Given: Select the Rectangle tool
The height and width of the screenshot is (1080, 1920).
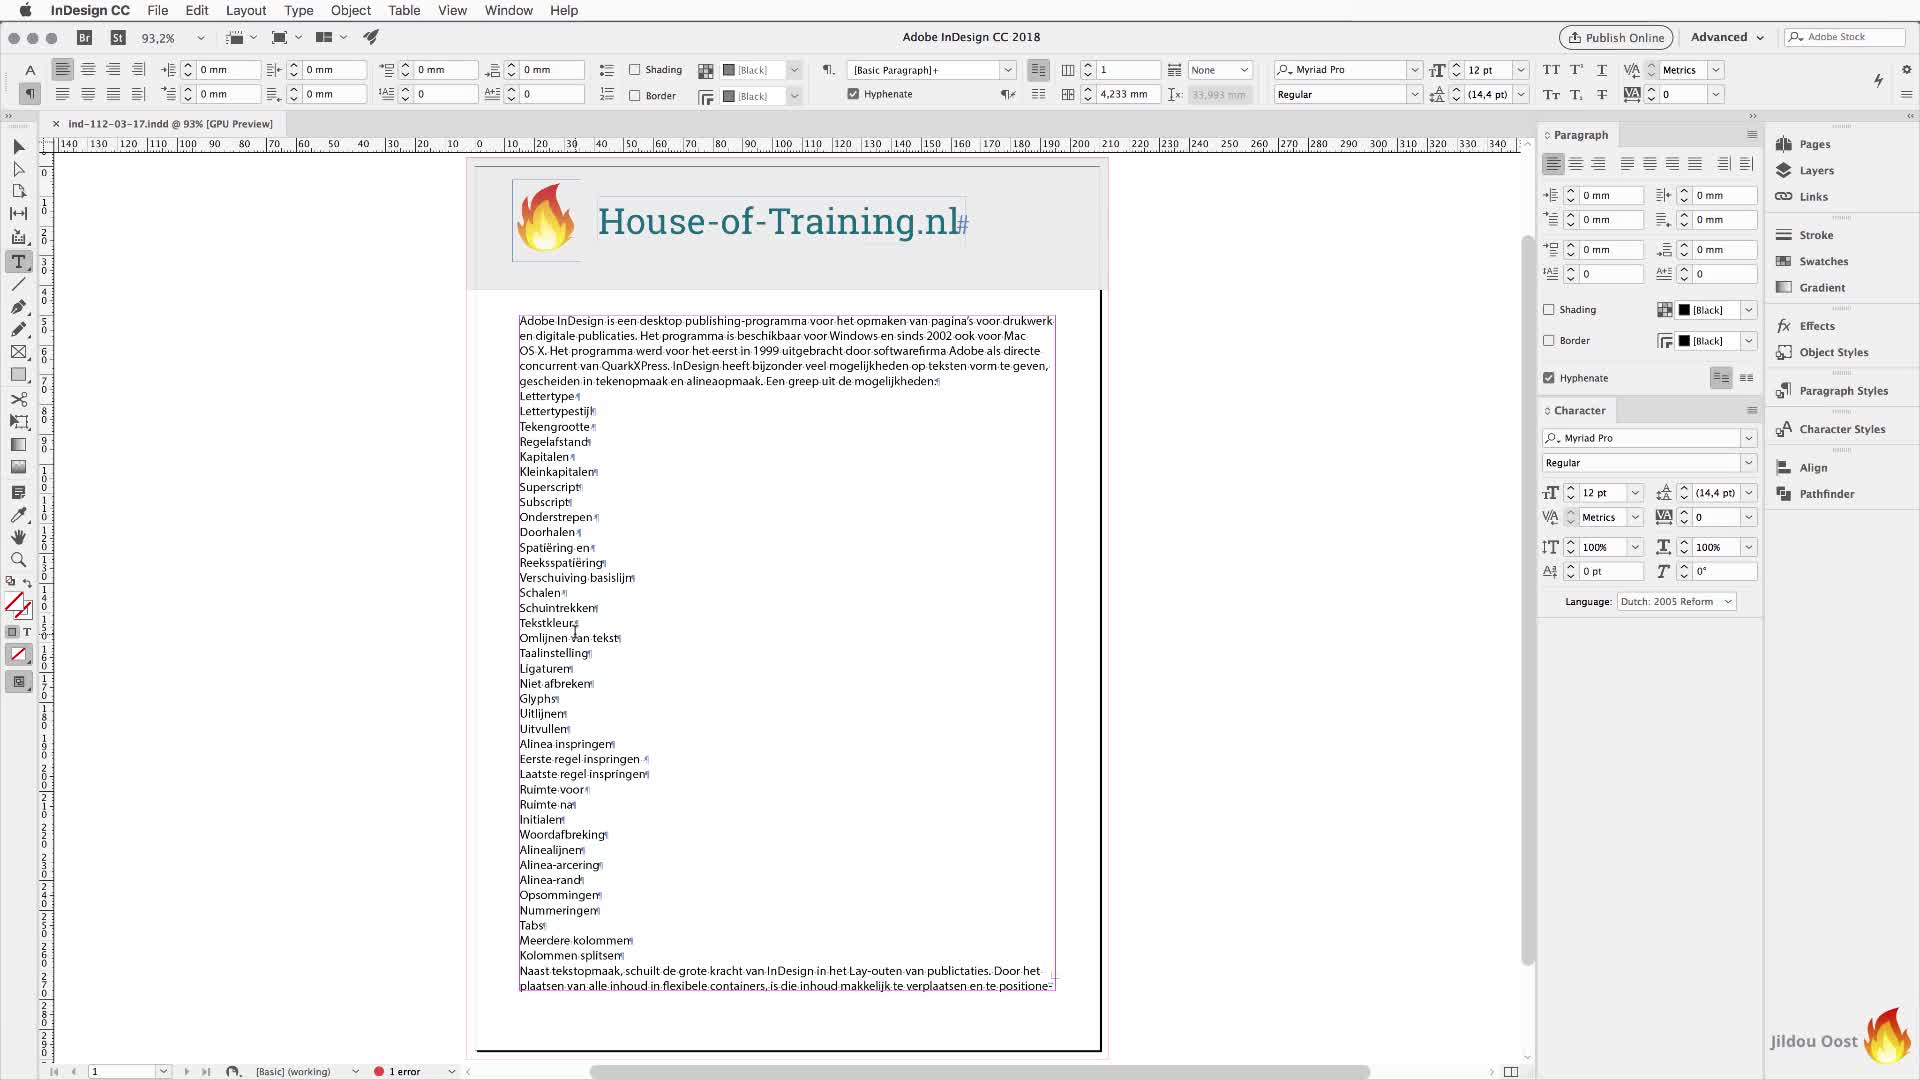Looking at the screenshot, I should [19, 374].
